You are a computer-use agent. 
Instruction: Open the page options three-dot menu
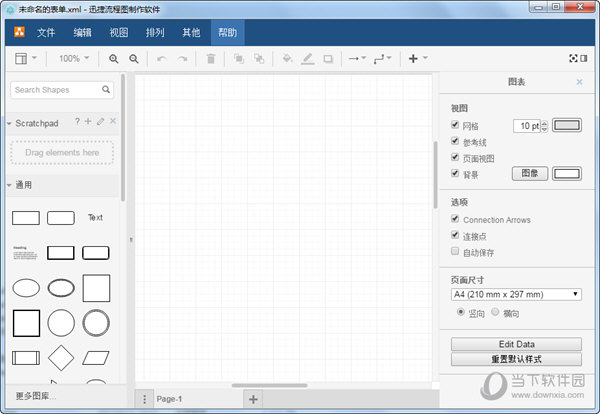[144, 399]
